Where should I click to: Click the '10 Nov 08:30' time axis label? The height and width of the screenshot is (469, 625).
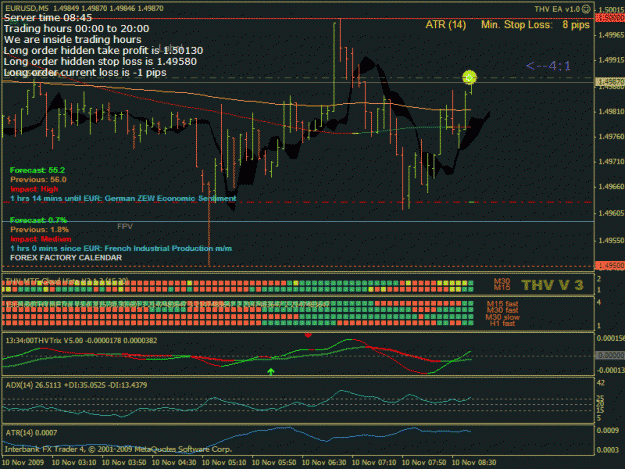(x=474, y=463)
